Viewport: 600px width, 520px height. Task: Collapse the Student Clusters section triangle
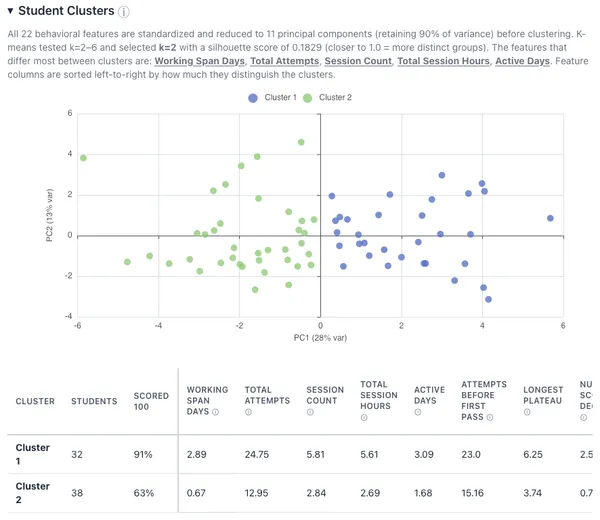[10, 11]
